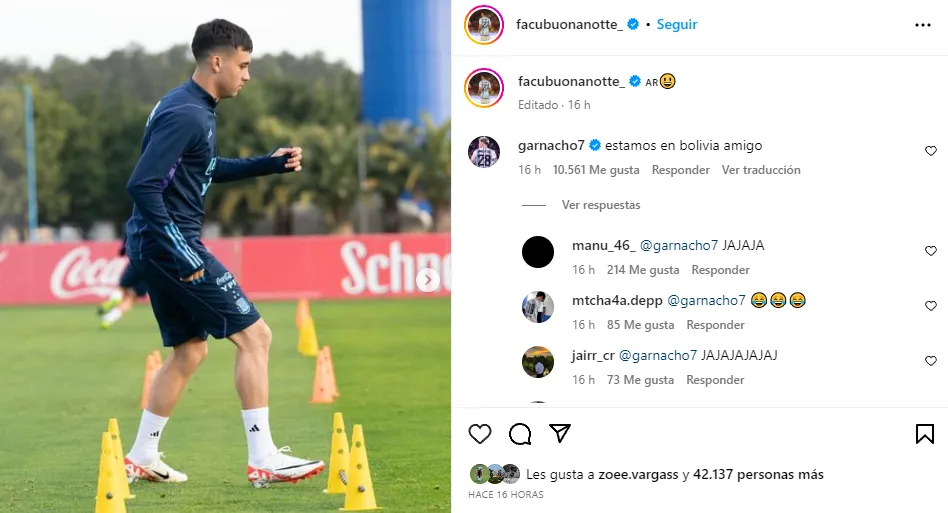
Task: Open the zoee.vargass profile link
Action: point(638,475)
